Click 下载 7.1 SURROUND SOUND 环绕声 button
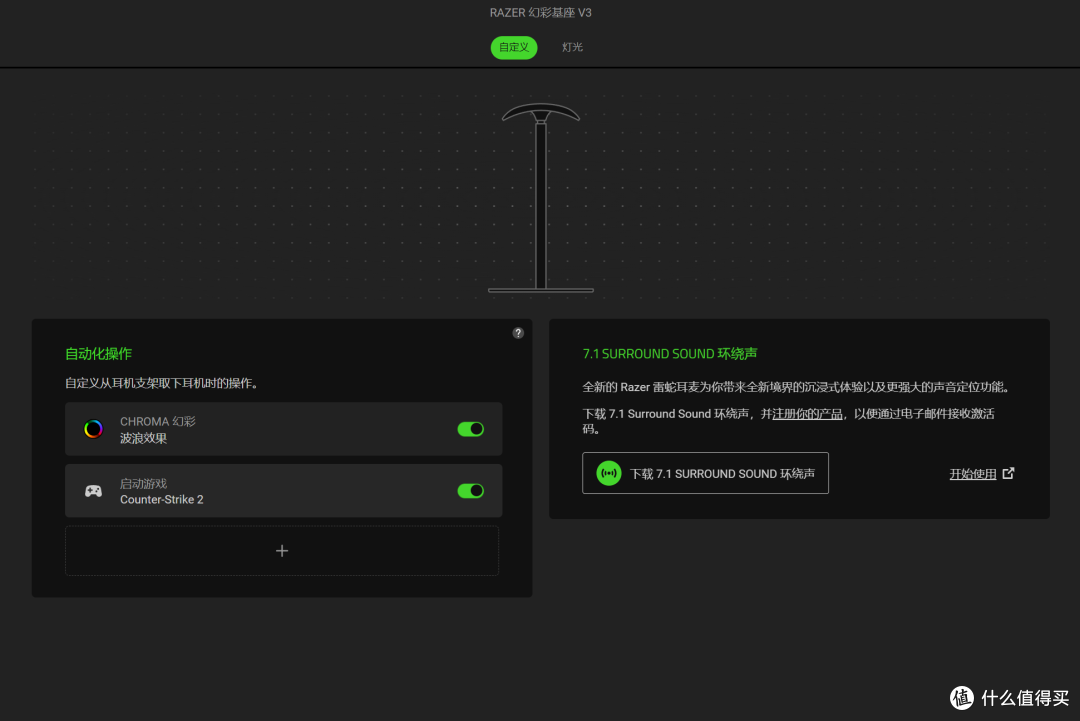Viewport: 1080px width, 721px height. coord(705,473)
